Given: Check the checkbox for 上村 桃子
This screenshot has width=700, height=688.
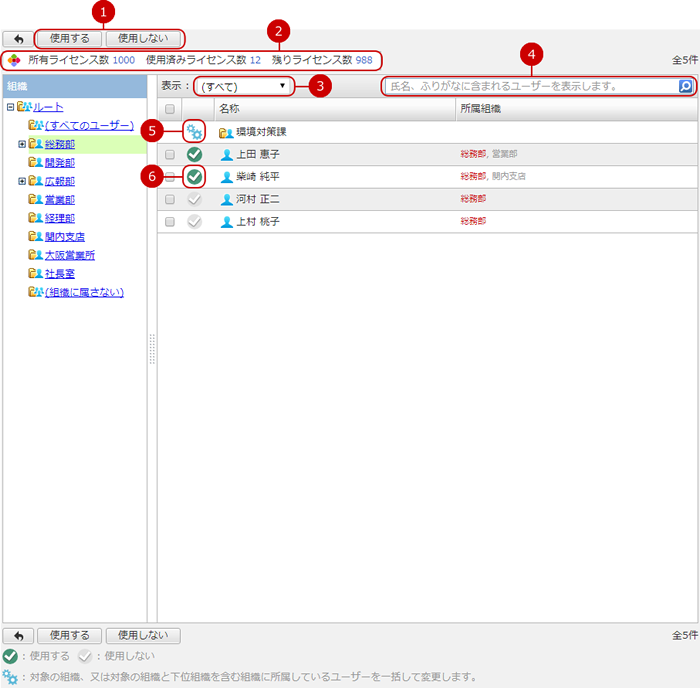Looking at the screenshot, I should pos(170,221).
